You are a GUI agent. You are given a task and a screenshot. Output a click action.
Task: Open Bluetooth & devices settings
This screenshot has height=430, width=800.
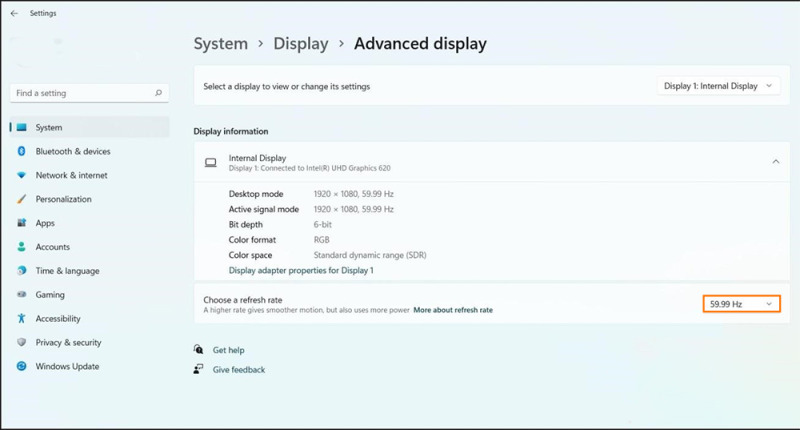coord(72,152)
